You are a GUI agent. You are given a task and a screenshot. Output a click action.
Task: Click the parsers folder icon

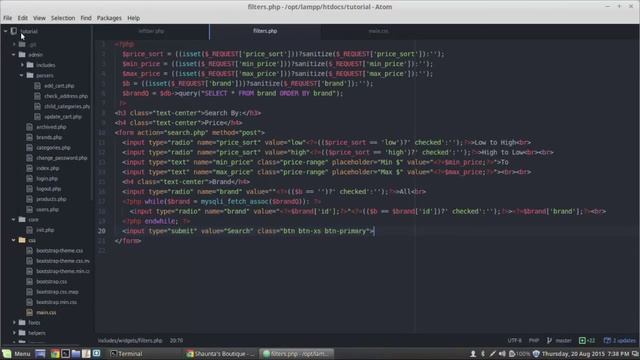[x=30, y=75]
